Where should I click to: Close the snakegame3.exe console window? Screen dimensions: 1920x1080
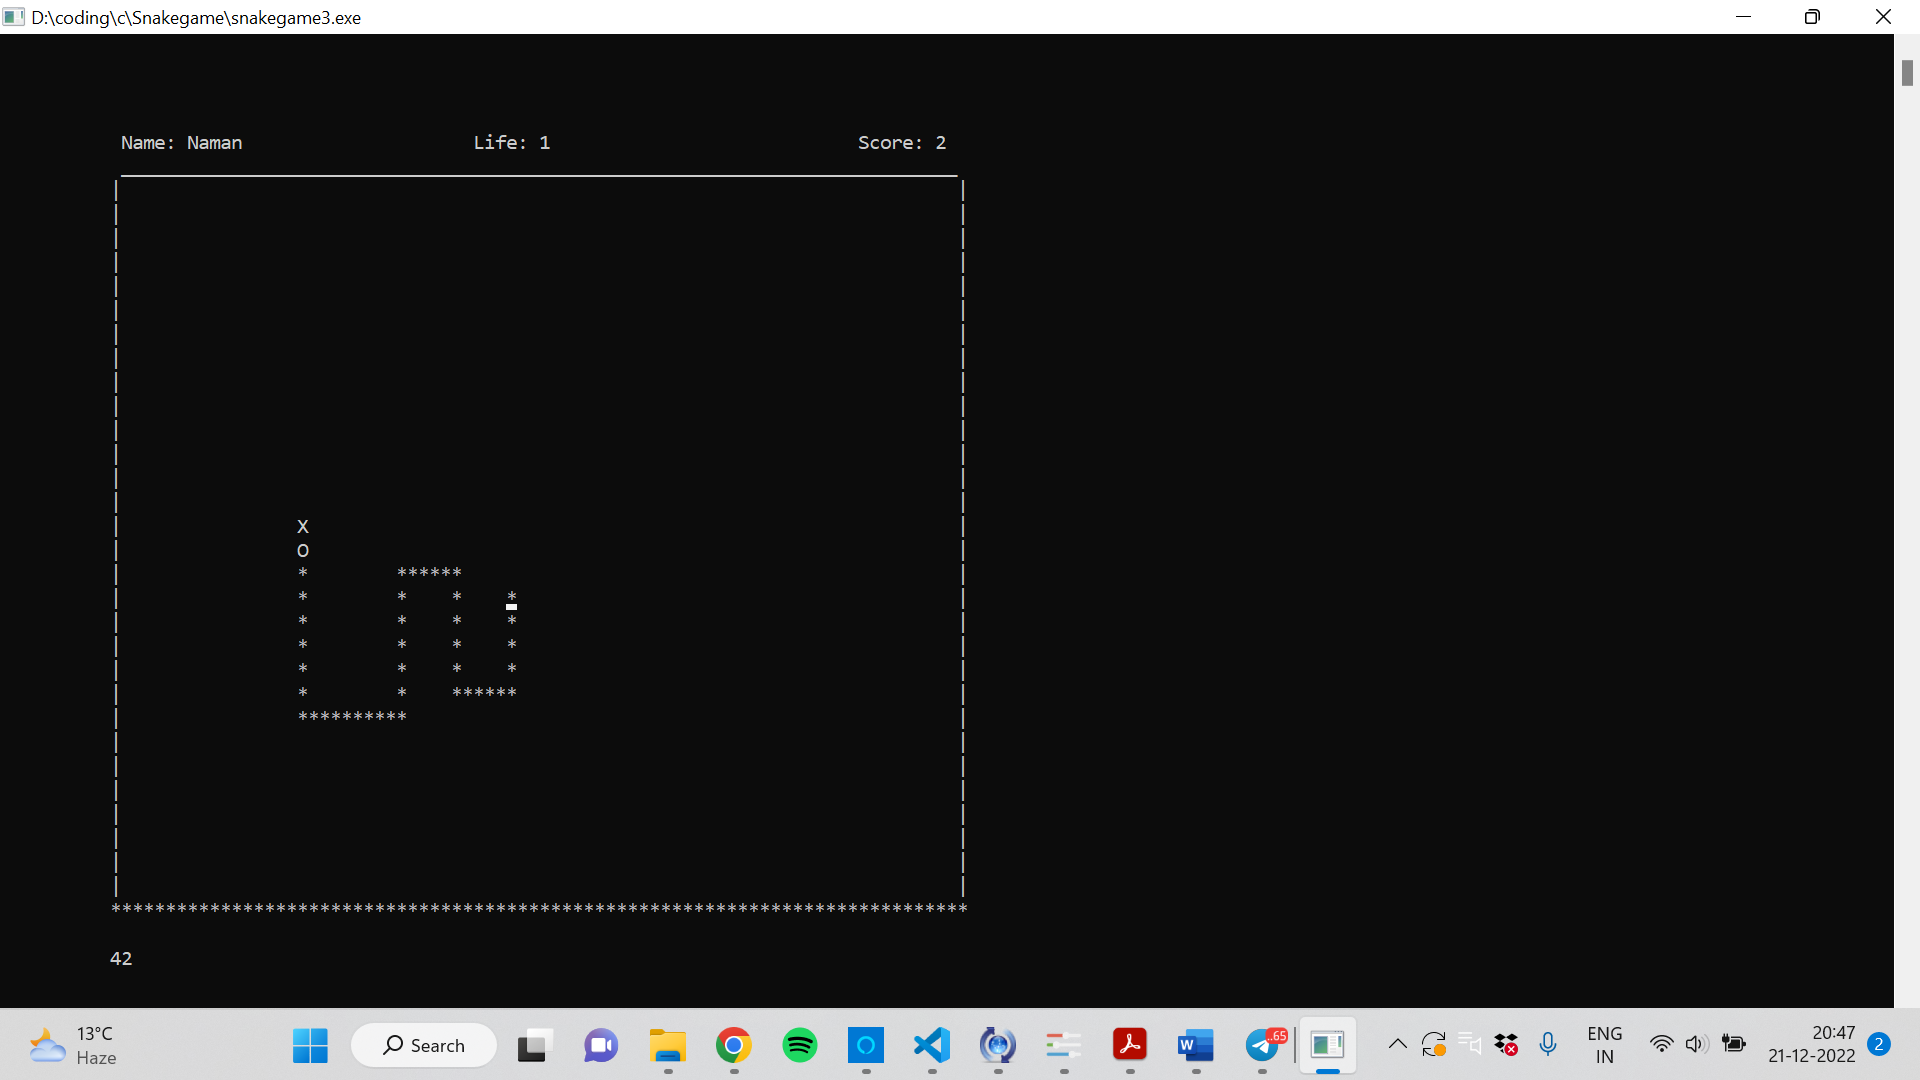(x=1883, y=17)
